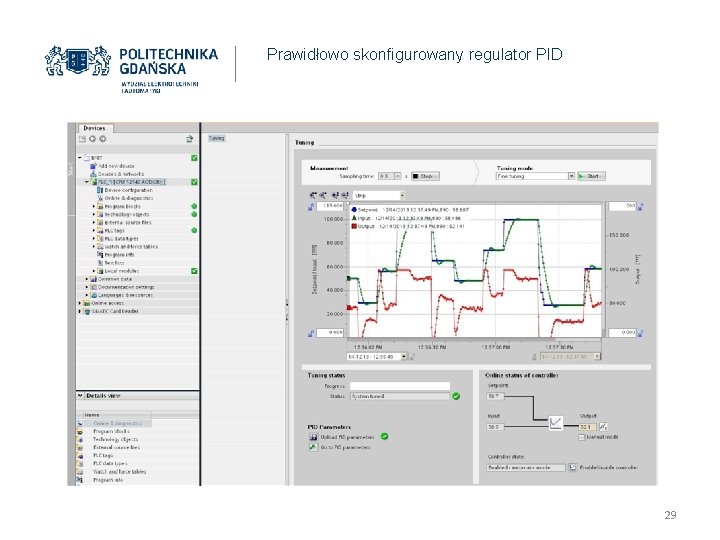720x540 pixels.
Task: Click the export icon at right of Devices toolbar
Action: (190, 139)
